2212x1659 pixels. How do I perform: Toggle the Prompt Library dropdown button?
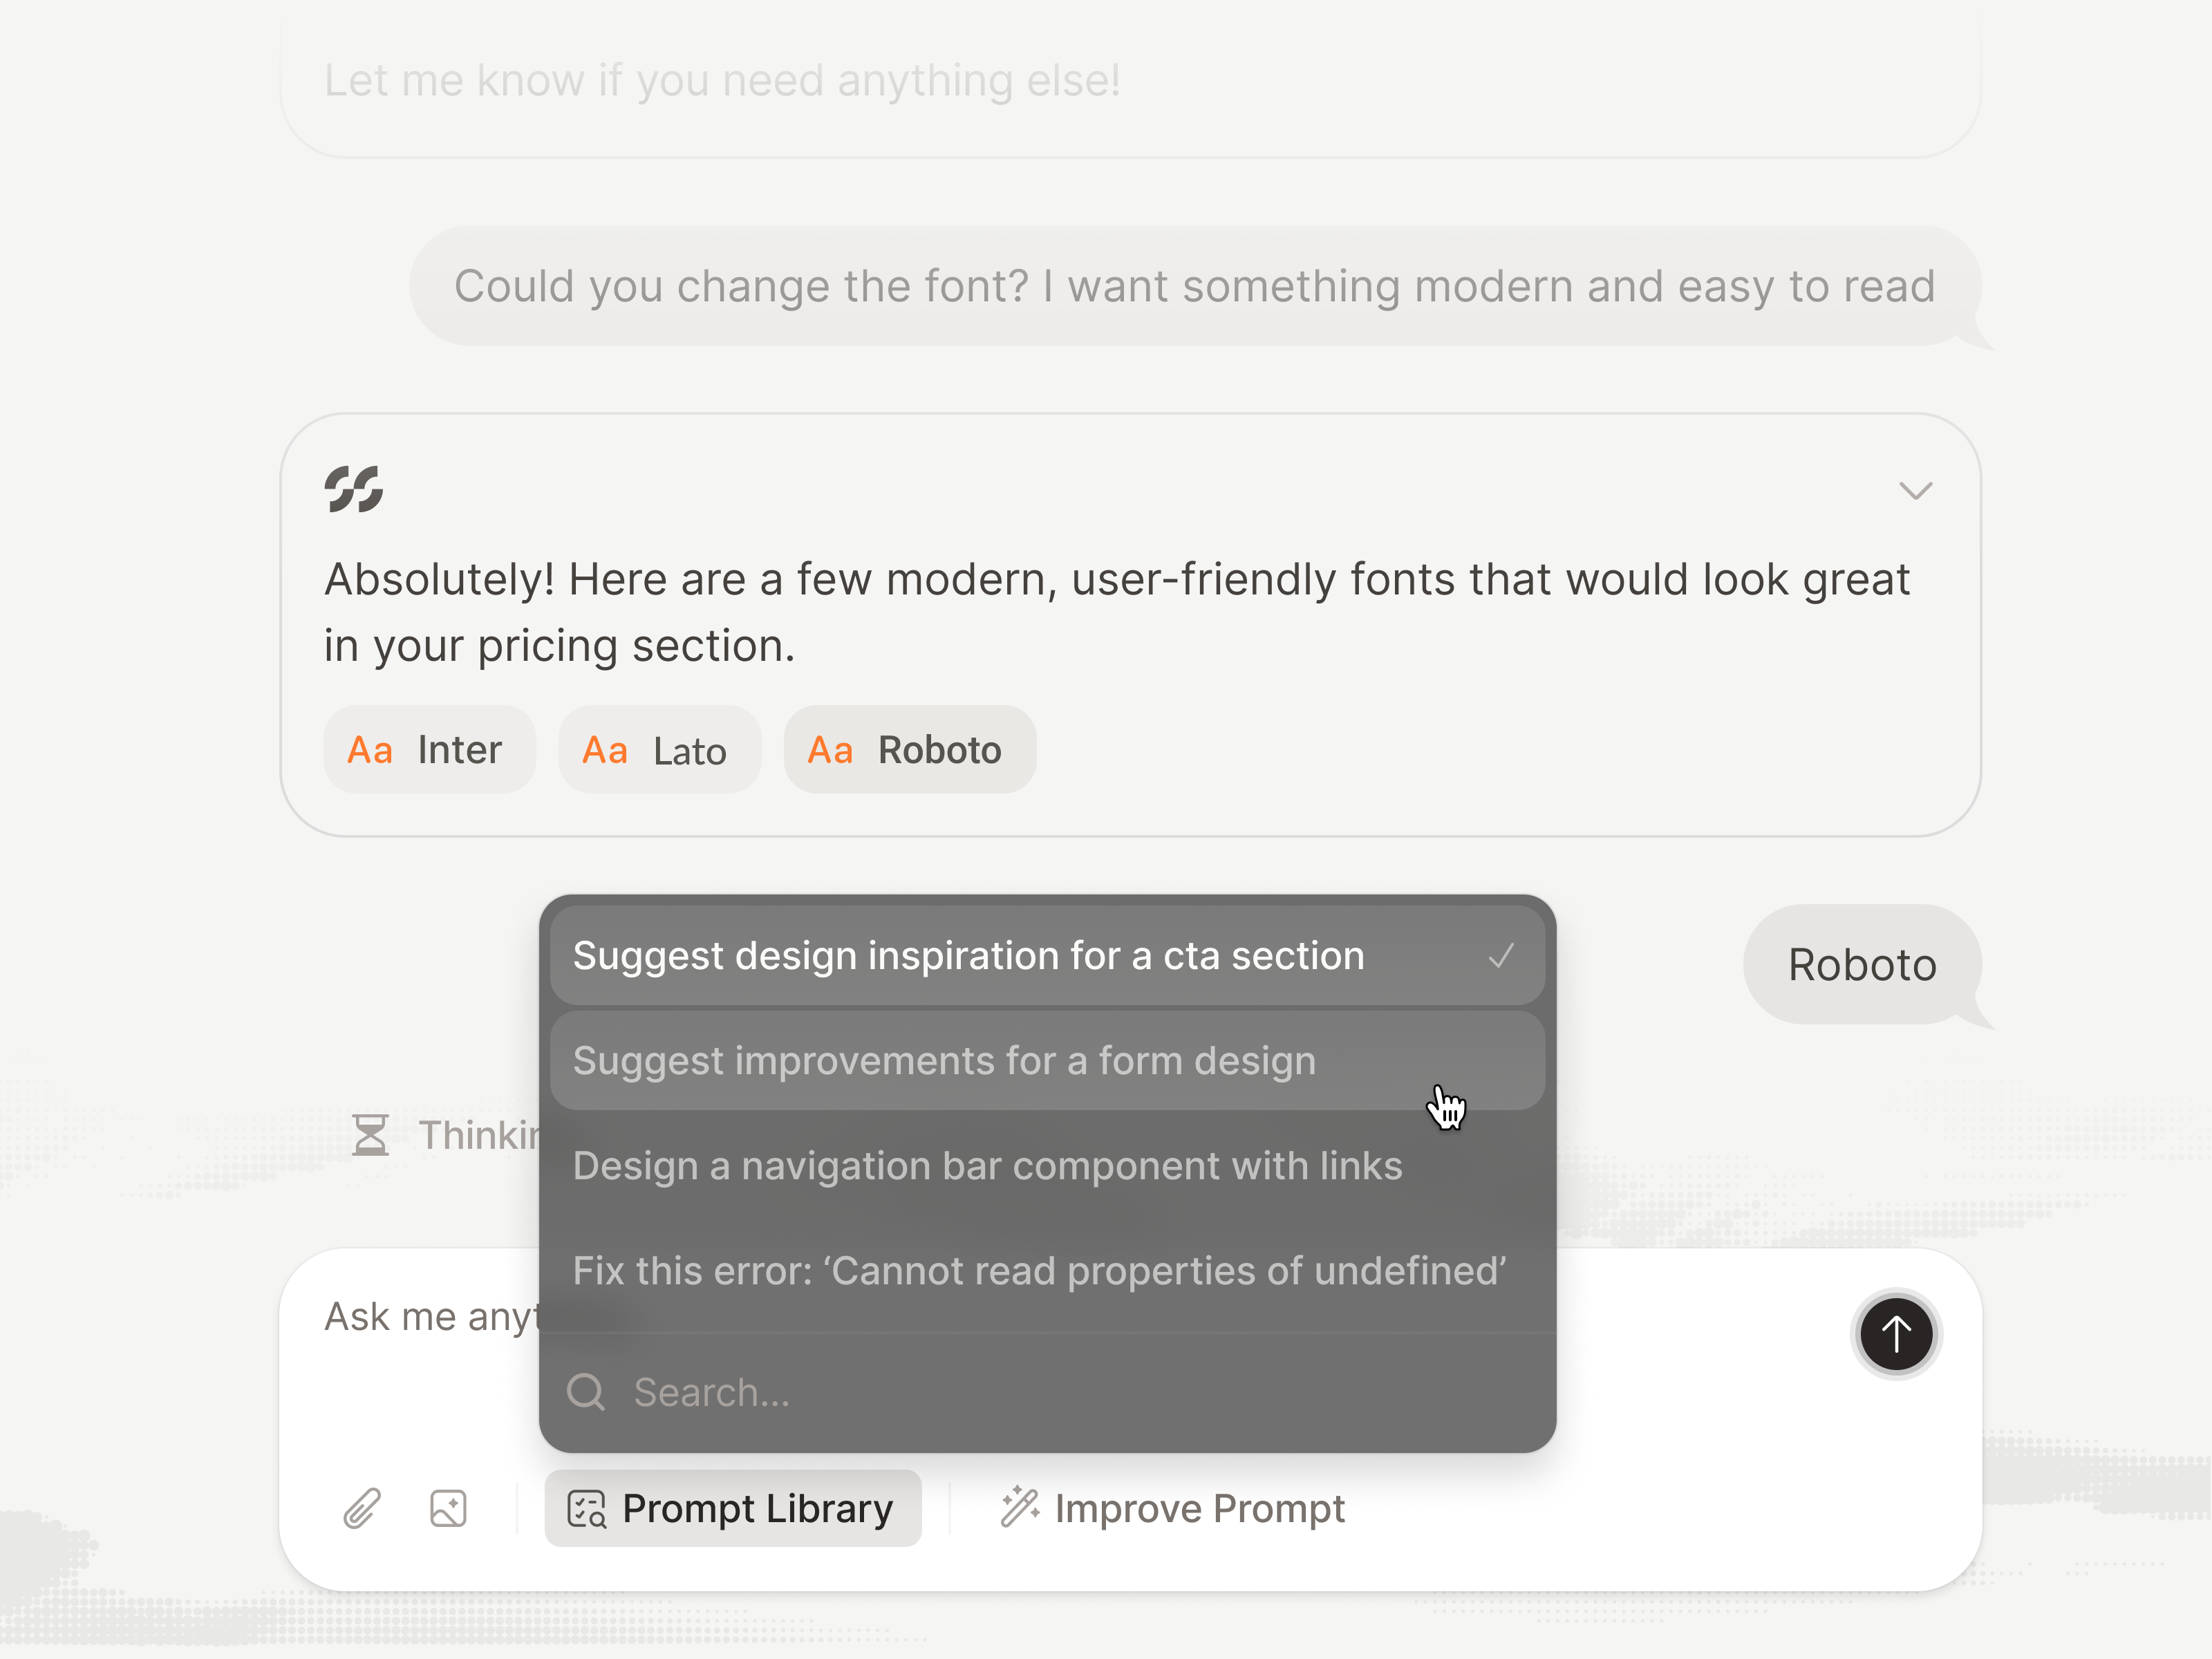coord(732,1508)
